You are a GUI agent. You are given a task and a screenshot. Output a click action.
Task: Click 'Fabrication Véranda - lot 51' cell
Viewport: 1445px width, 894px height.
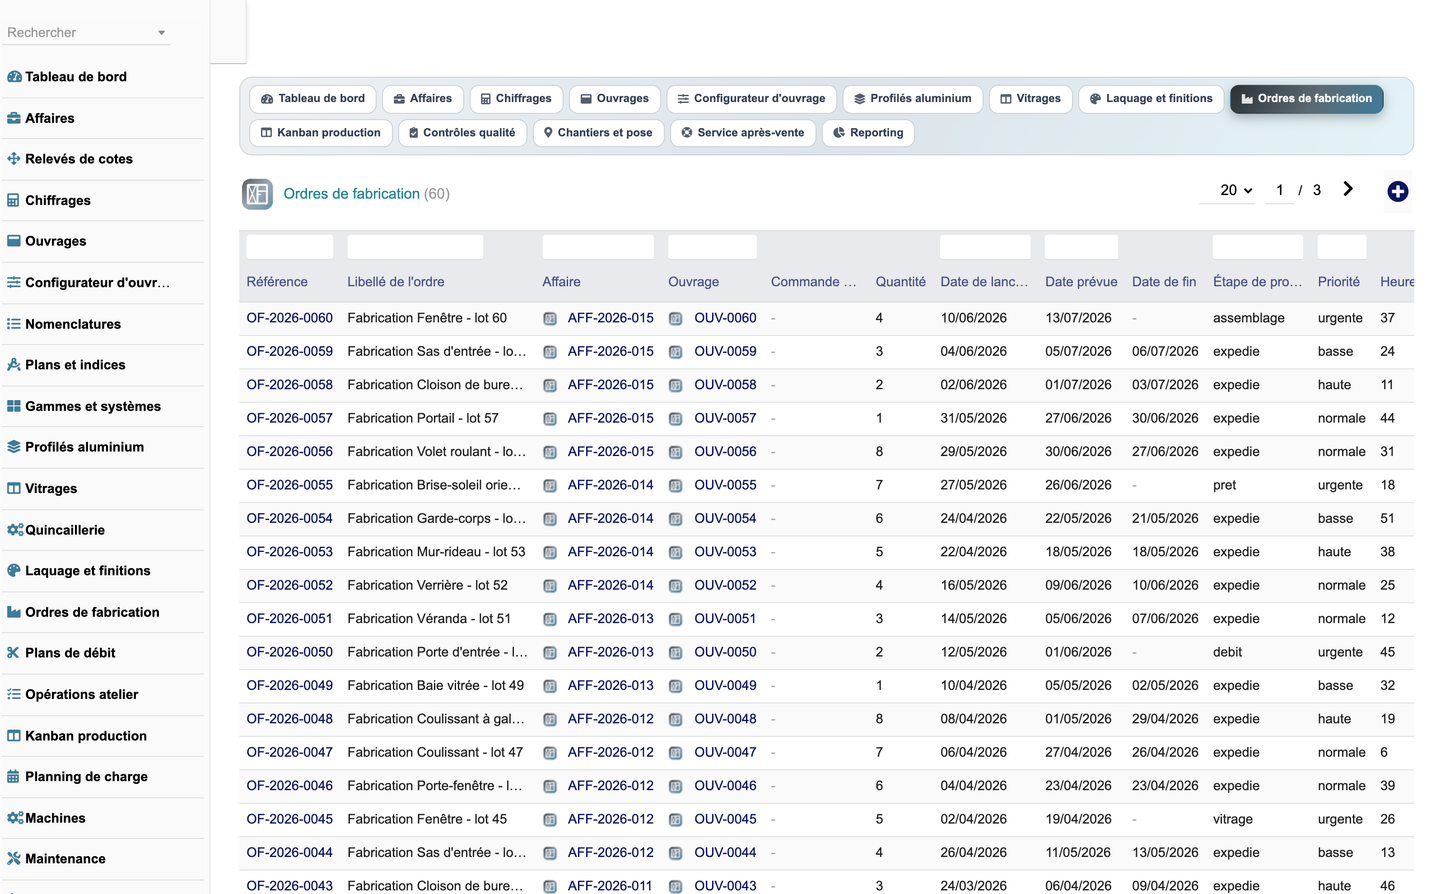[429, 619]
